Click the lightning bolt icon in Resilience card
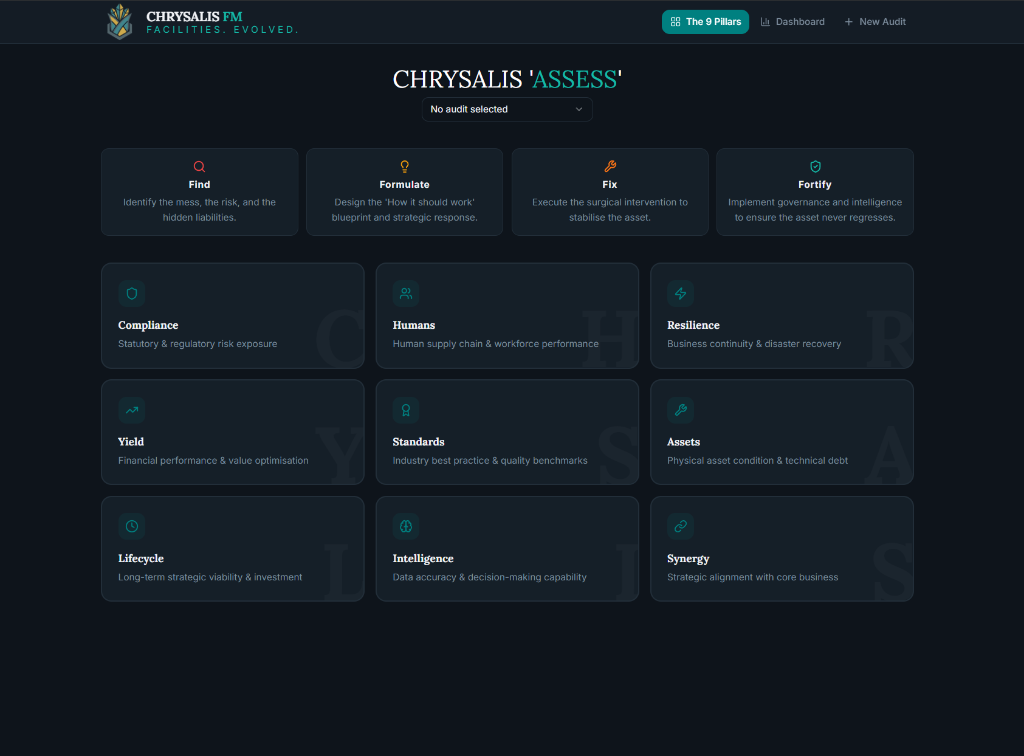 click(680, 293)
